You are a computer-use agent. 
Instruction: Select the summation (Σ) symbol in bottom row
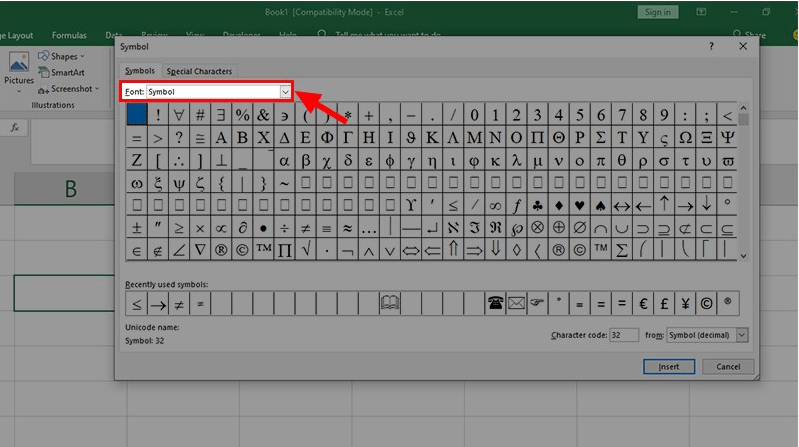pos(622,250)
